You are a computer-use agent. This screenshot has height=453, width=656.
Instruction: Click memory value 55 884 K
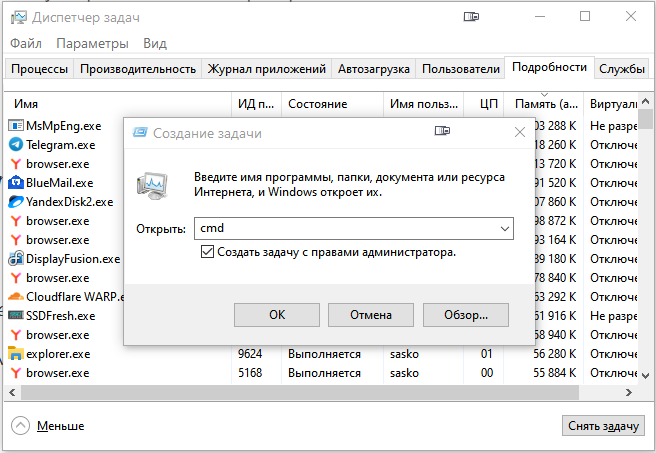pyautogui.click(x=555, y=373)
